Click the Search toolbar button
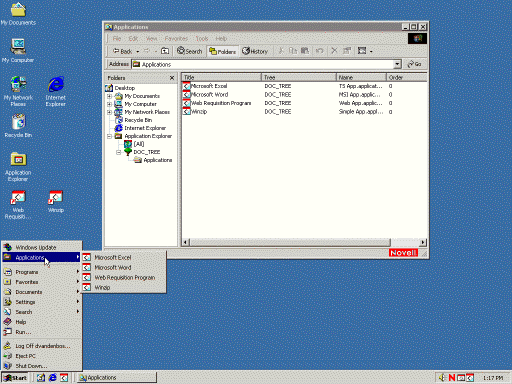 point(189,51)
